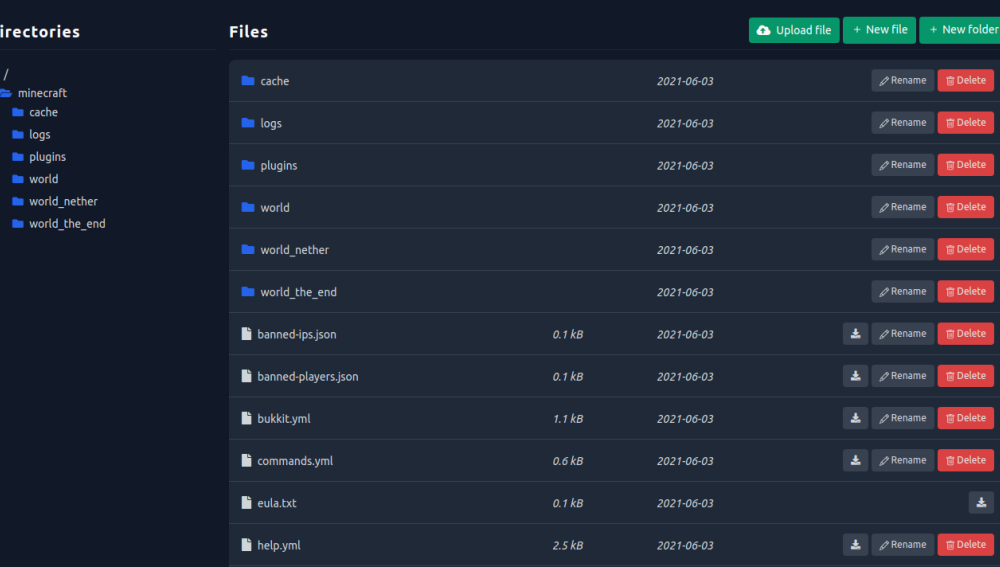Download the banned-ips.json file
Screen dimensions: 1000x567
click(x=855, y=334)
